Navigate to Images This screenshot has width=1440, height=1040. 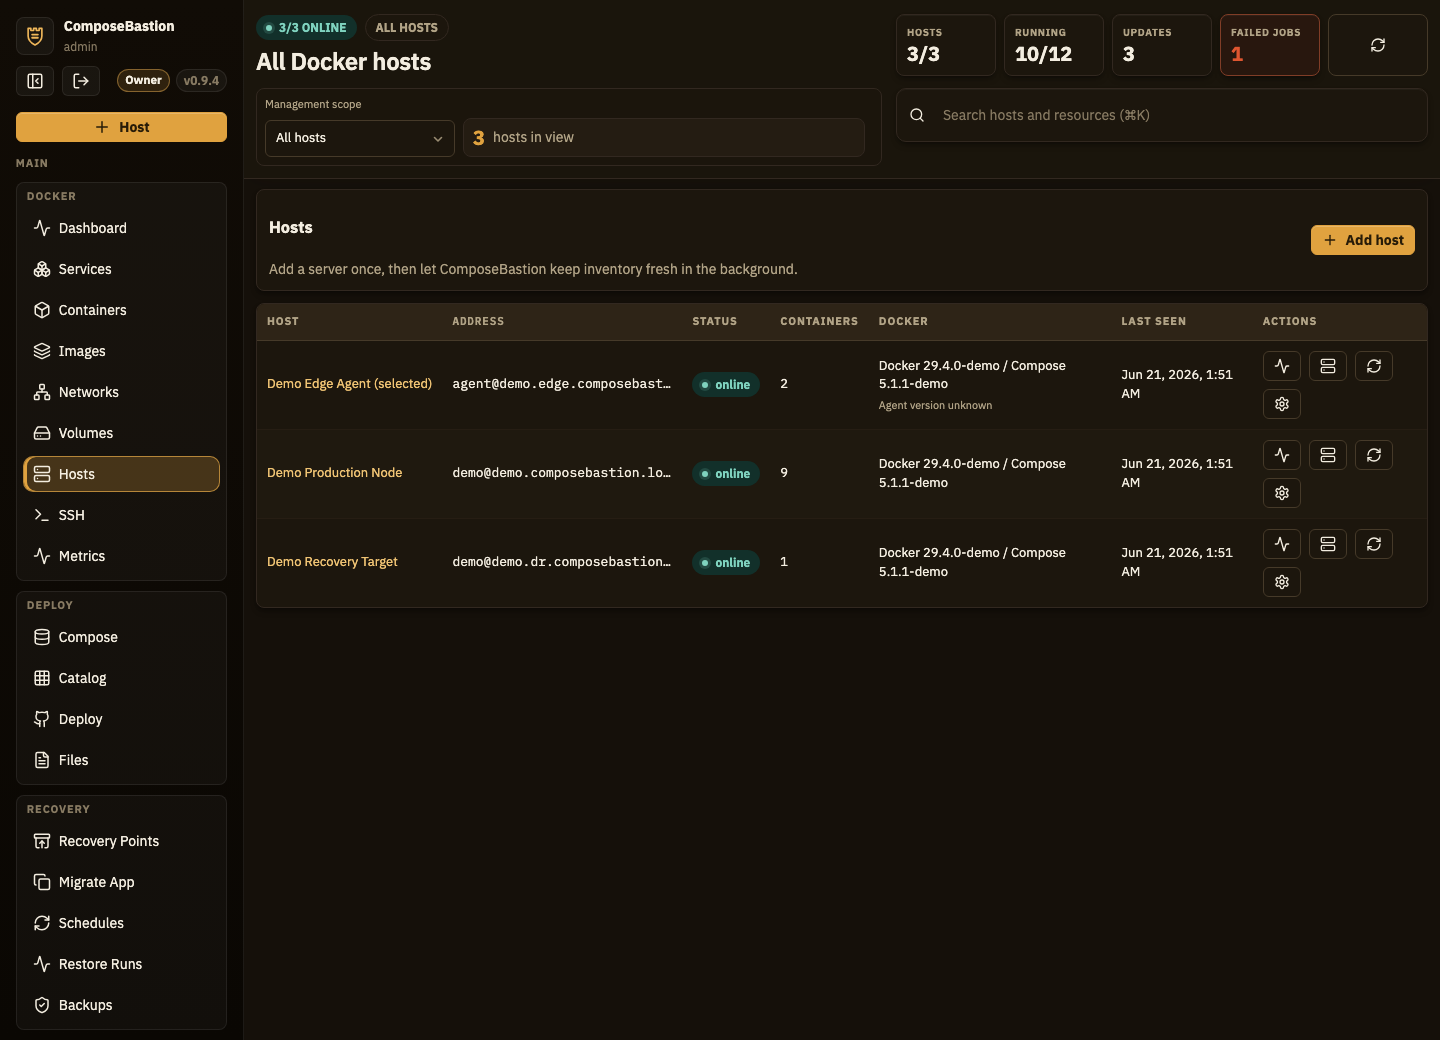tap(121, 351)
